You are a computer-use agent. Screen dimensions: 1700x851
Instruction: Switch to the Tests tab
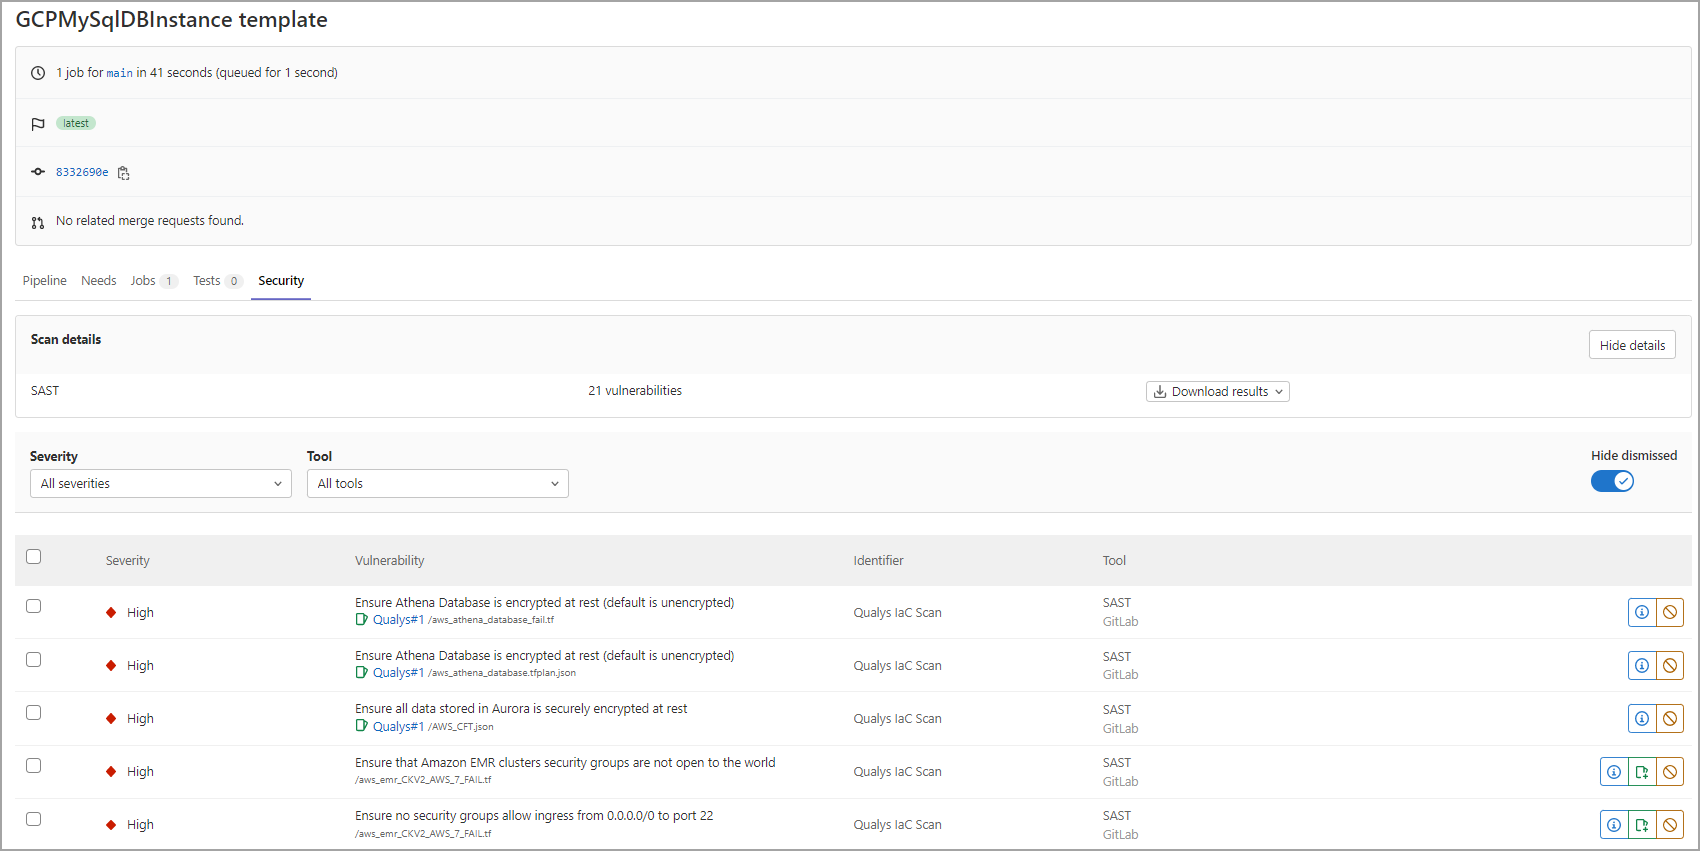pyautogui.click(x=218, y=281)
